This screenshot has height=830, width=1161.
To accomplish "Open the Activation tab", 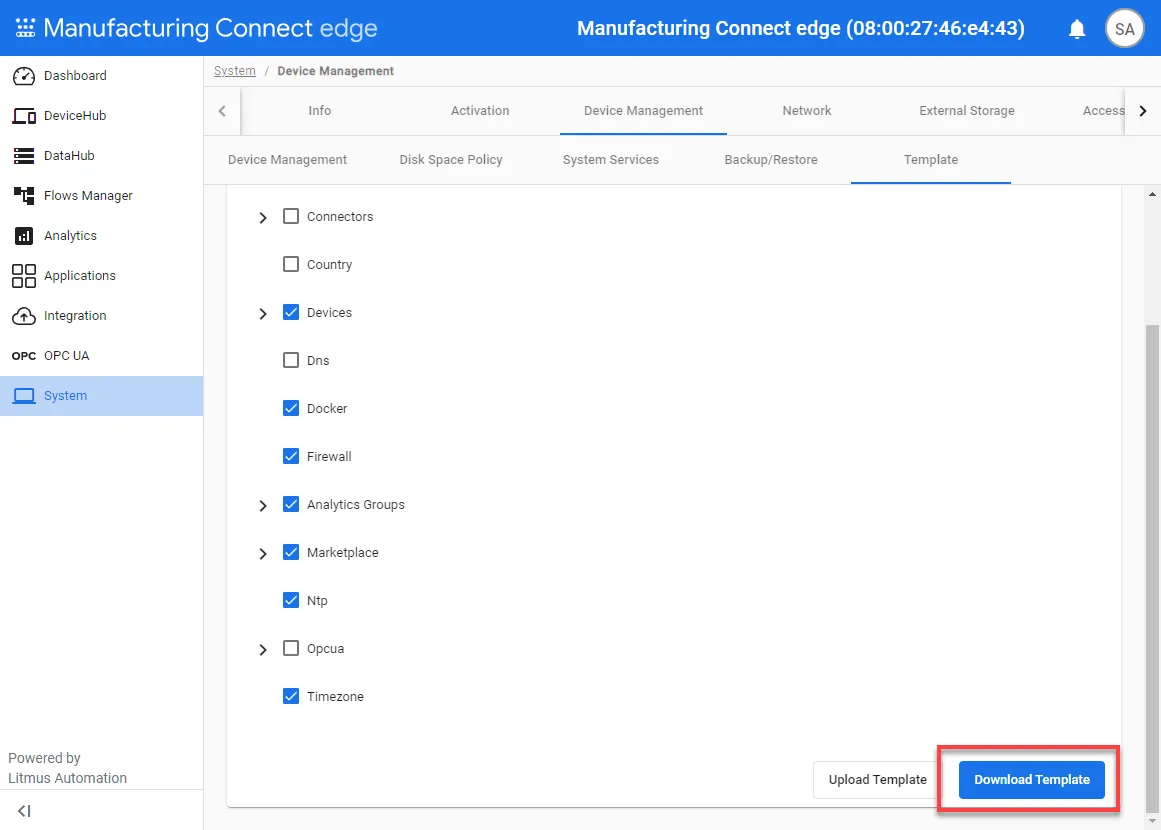I will (x=480, y=110).
